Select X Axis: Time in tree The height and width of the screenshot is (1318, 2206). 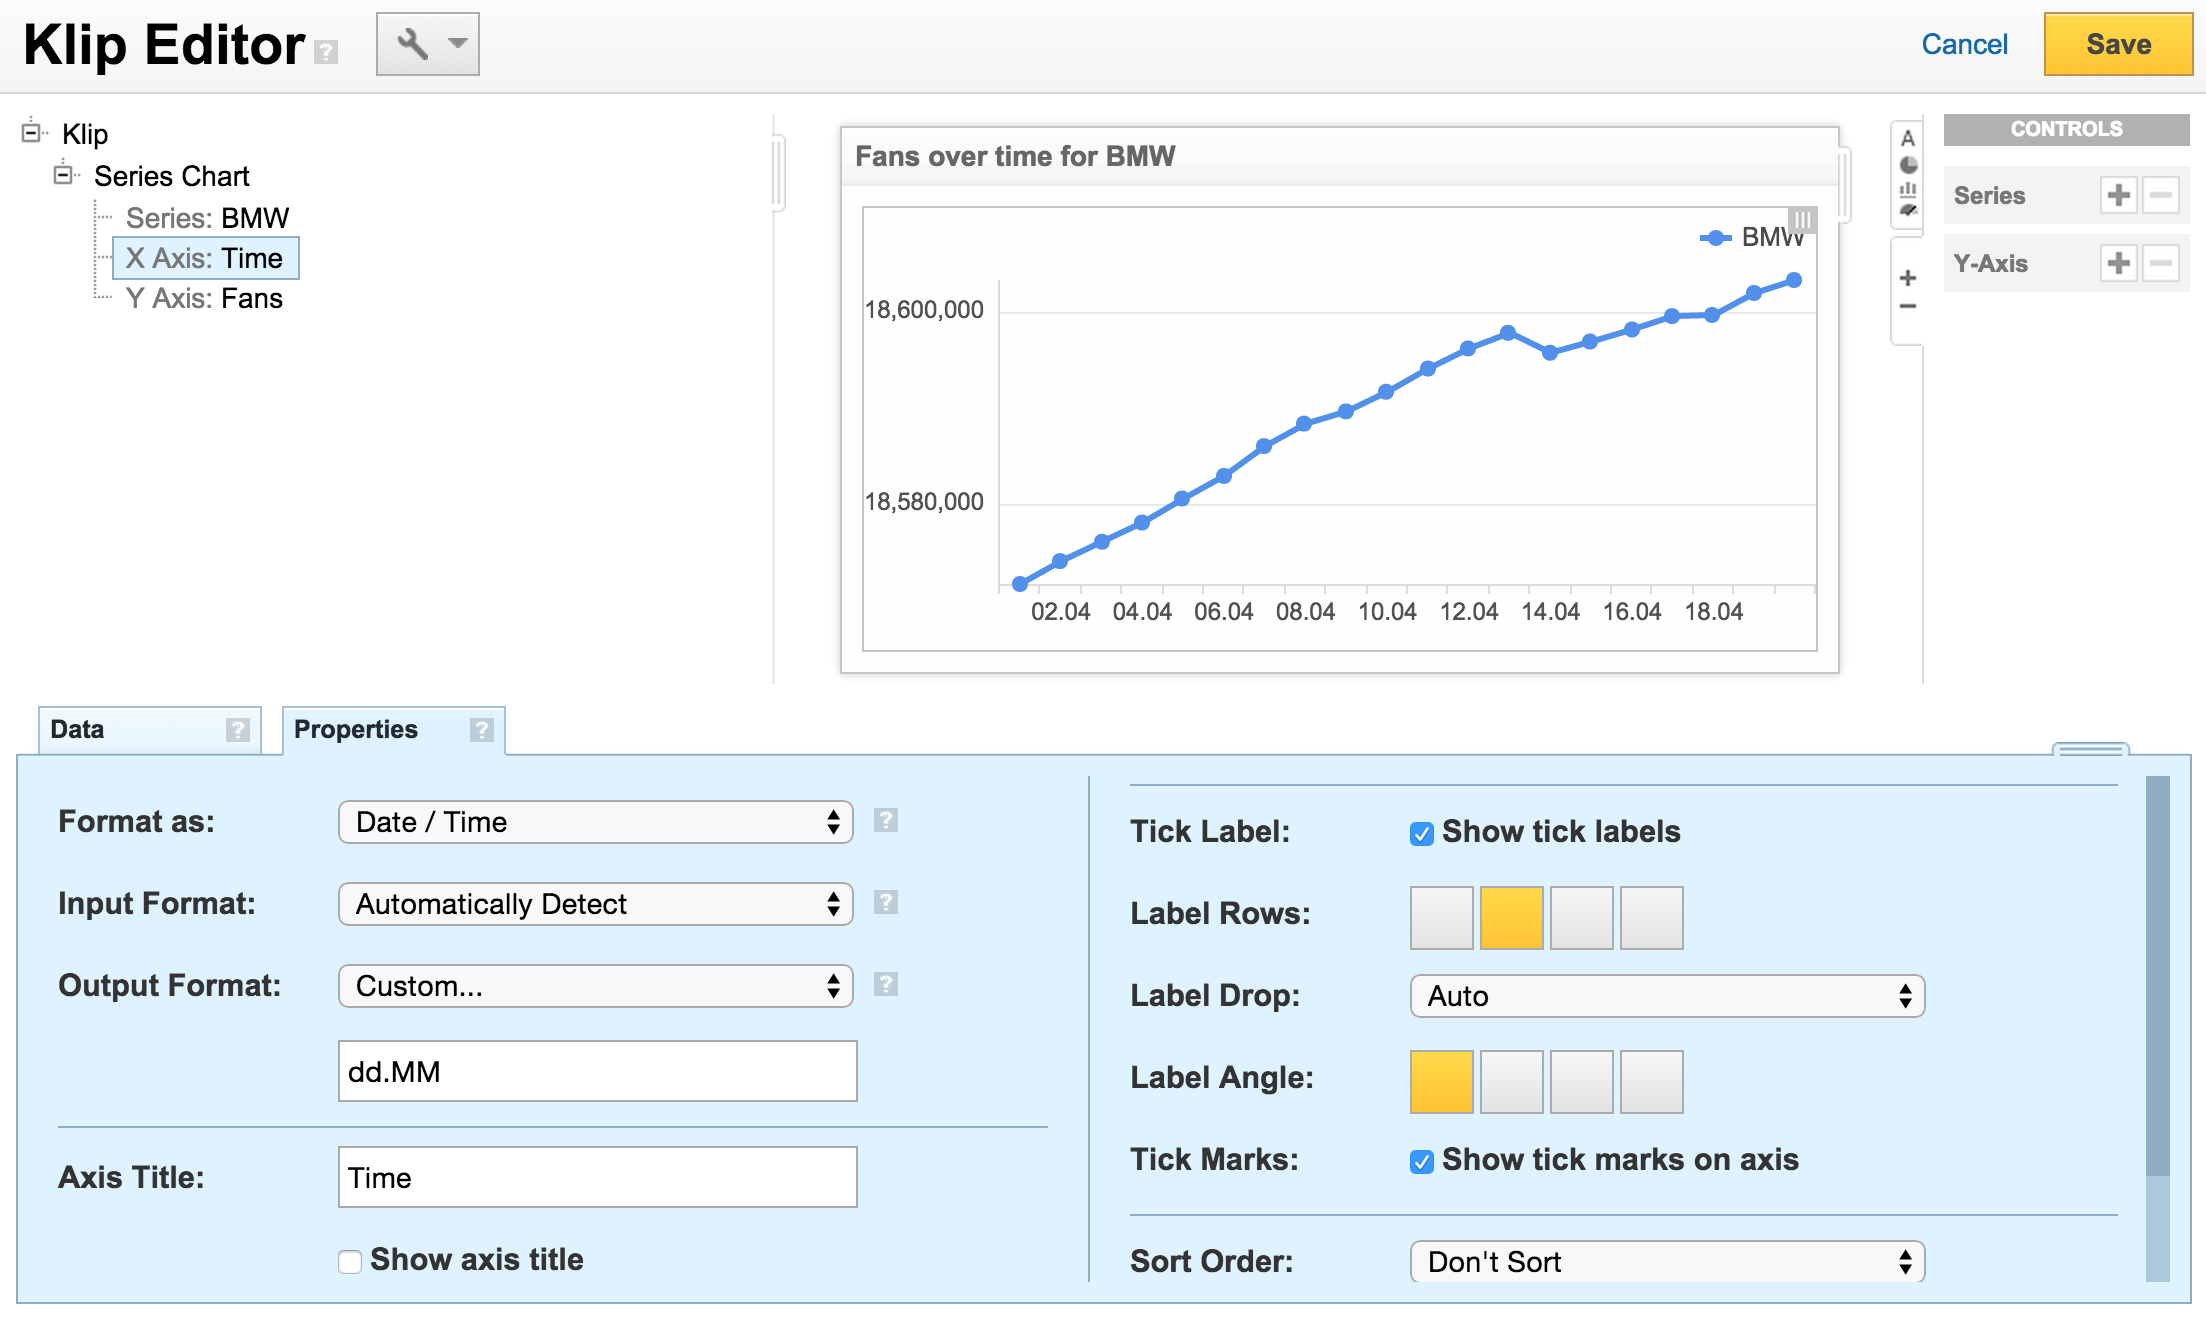point(205,258)
